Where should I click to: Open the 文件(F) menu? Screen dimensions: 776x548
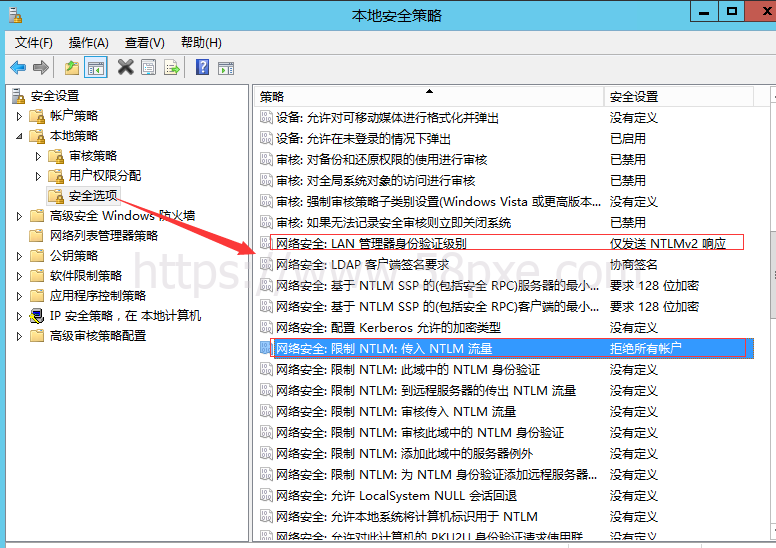click(34, 43)
